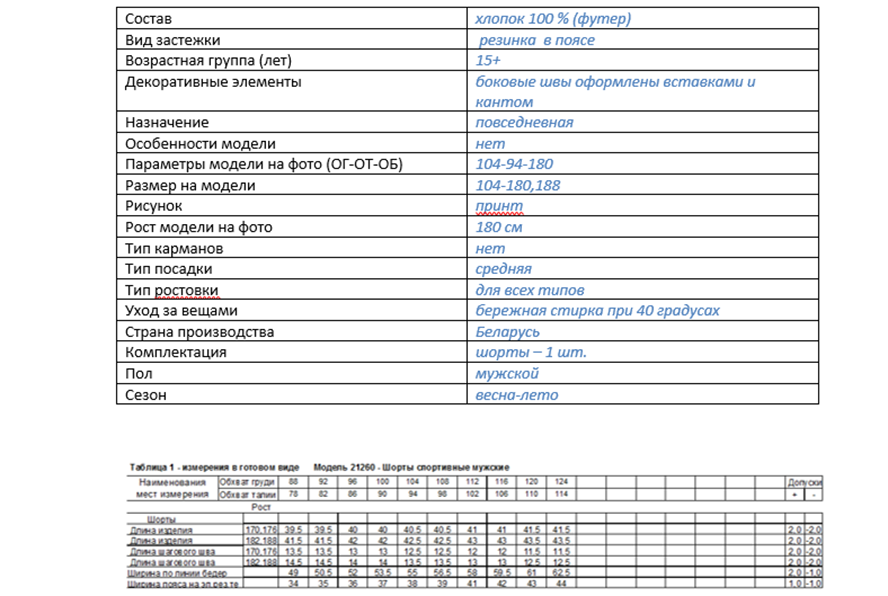The width and height of the screenshot is (888, 596).
Task: Click the 'Декоративные элементы' label
Action: point(213,82)
